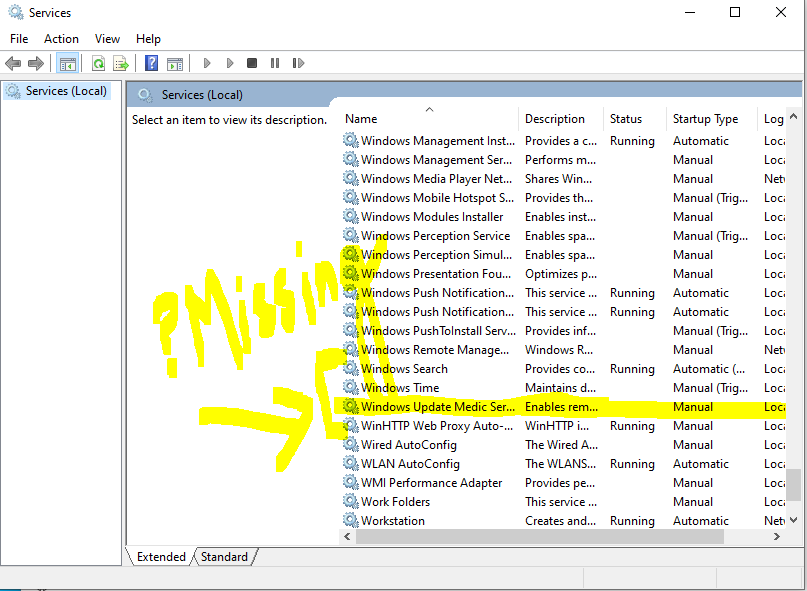Click gear icon of Windows Search row

click(350, 368)
